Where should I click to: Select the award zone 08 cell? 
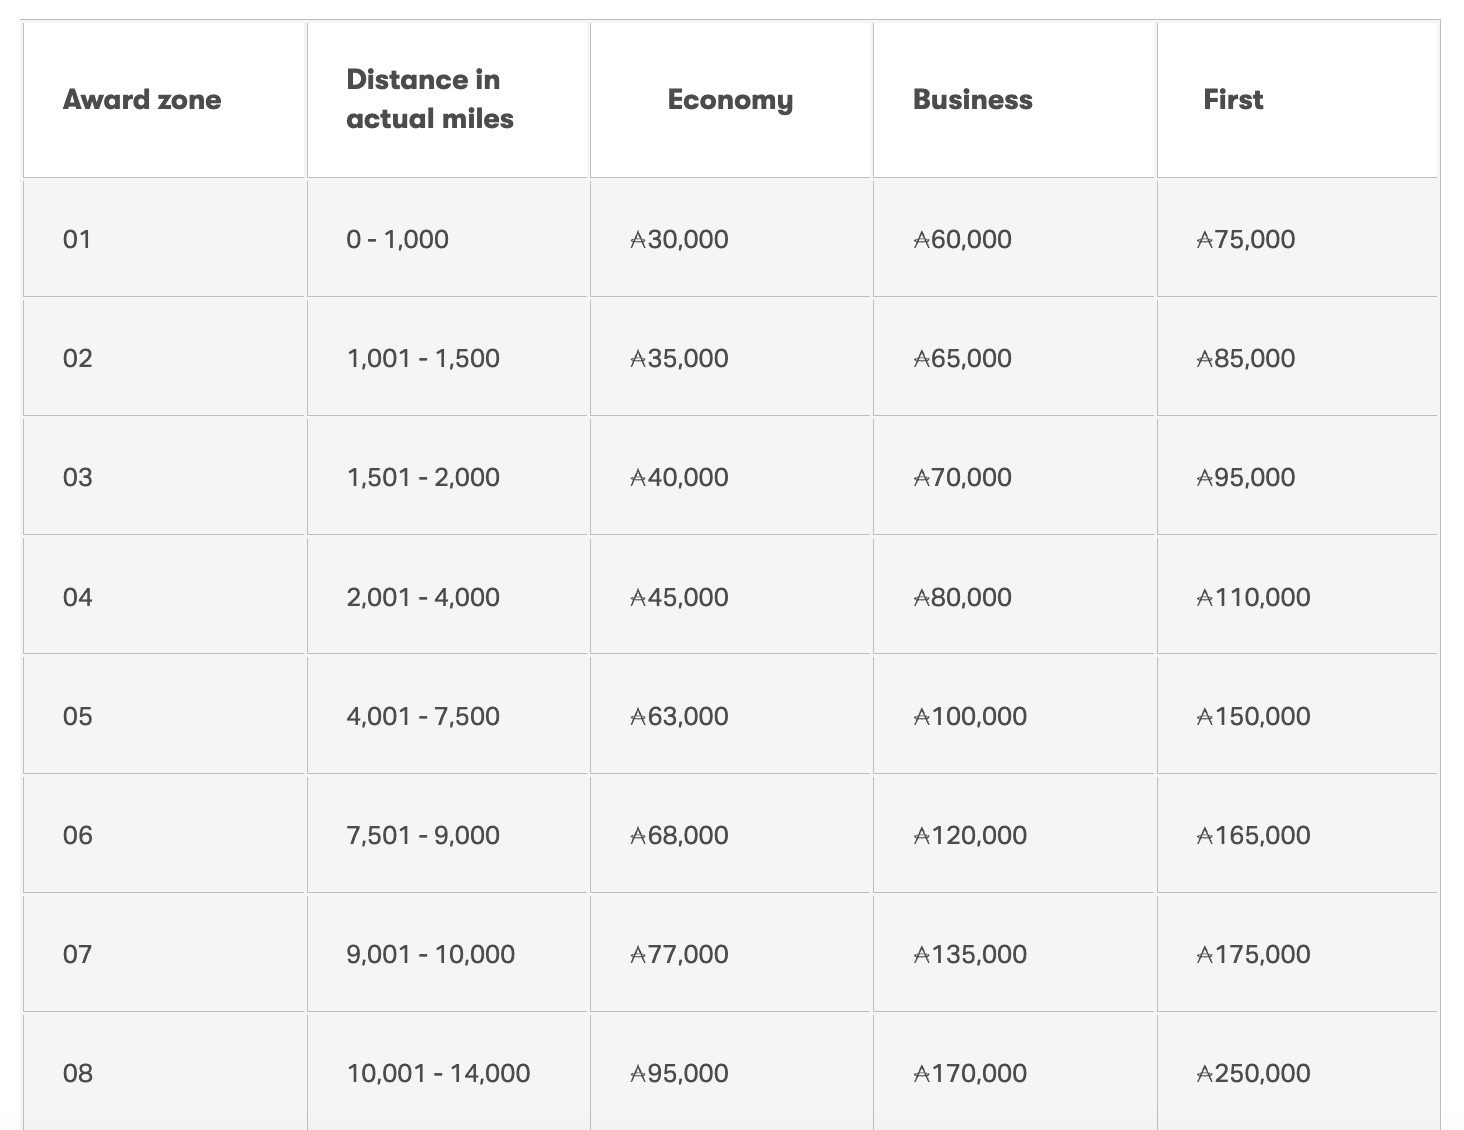click(x=77, y=1073)
